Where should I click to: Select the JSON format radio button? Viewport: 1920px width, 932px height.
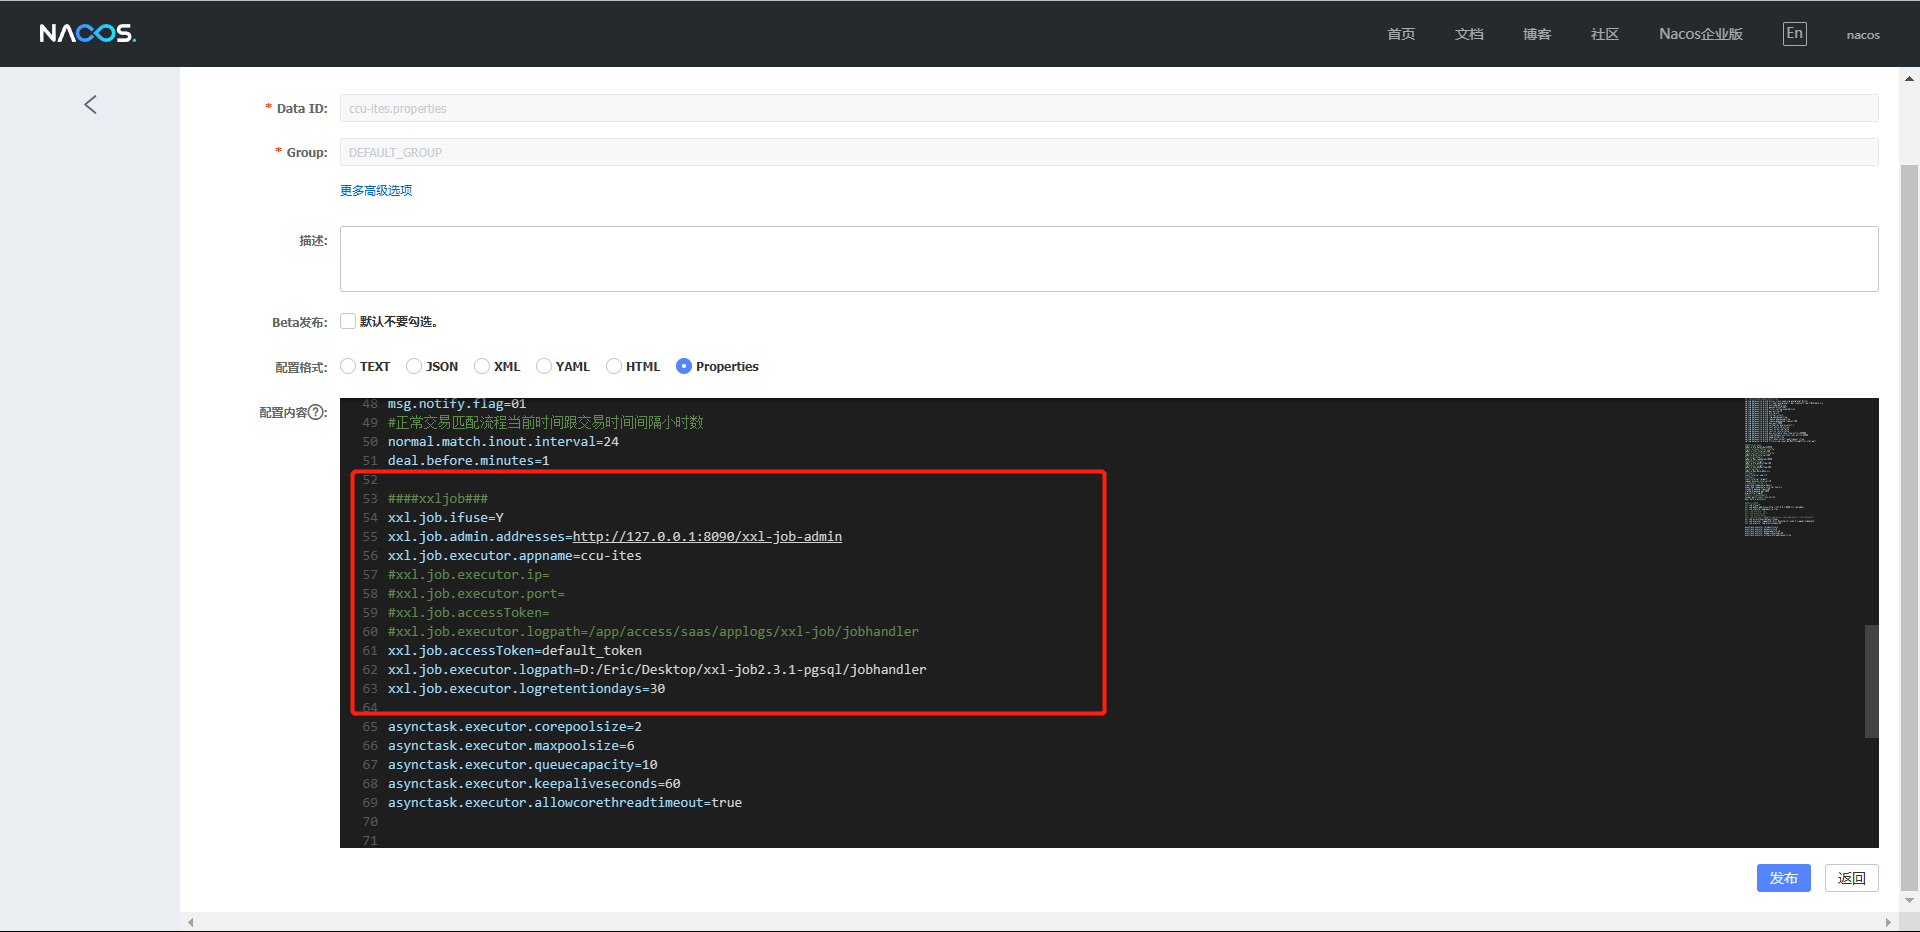(414, 366)
